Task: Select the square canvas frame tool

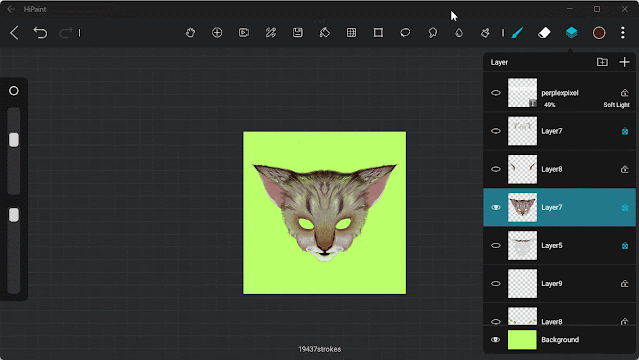Action: (x=378, y=33)
